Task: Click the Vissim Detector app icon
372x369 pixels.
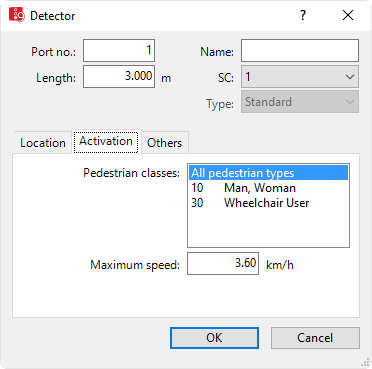Action: pos(16,15)
